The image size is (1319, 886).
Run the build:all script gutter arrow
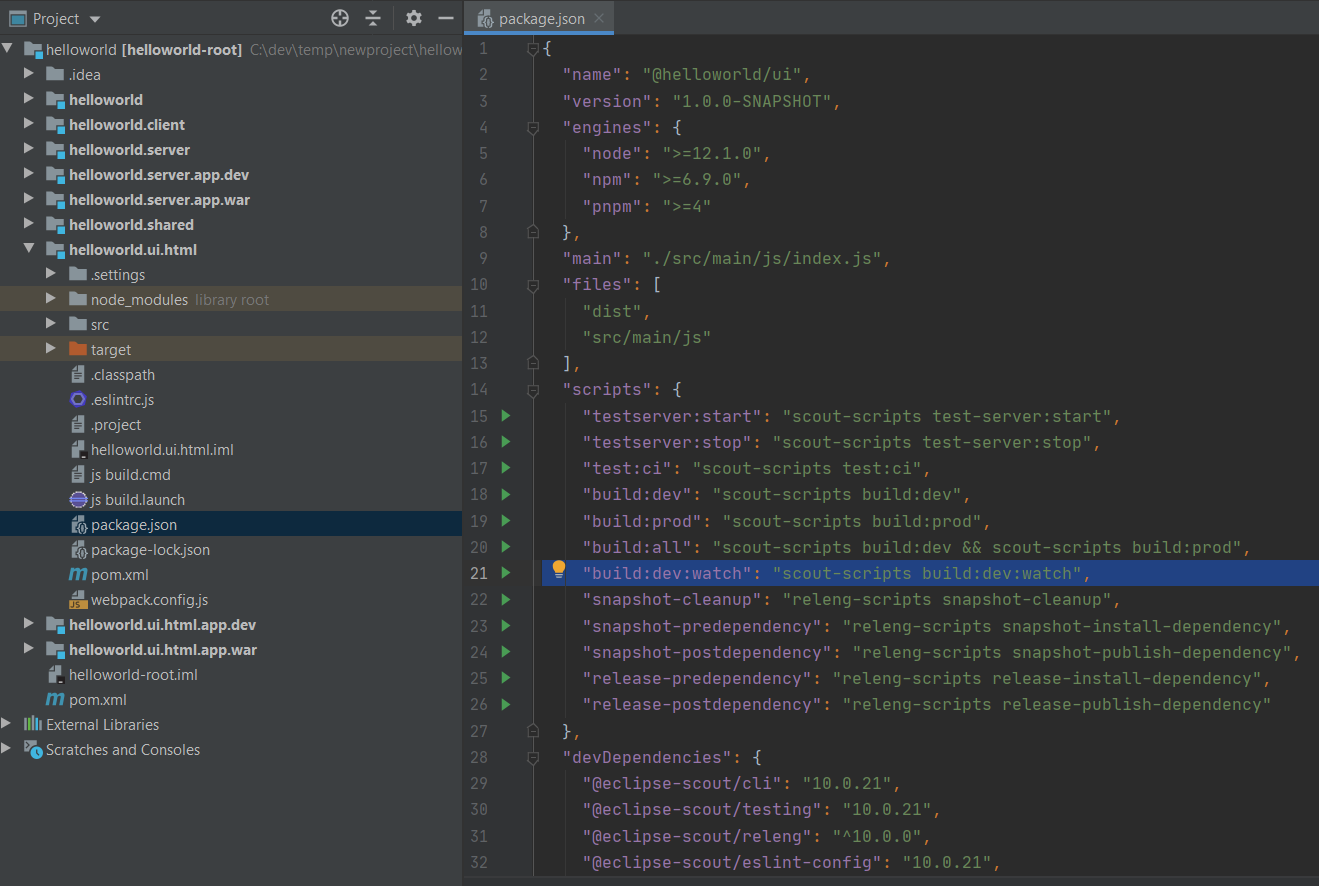coord(506,547)
